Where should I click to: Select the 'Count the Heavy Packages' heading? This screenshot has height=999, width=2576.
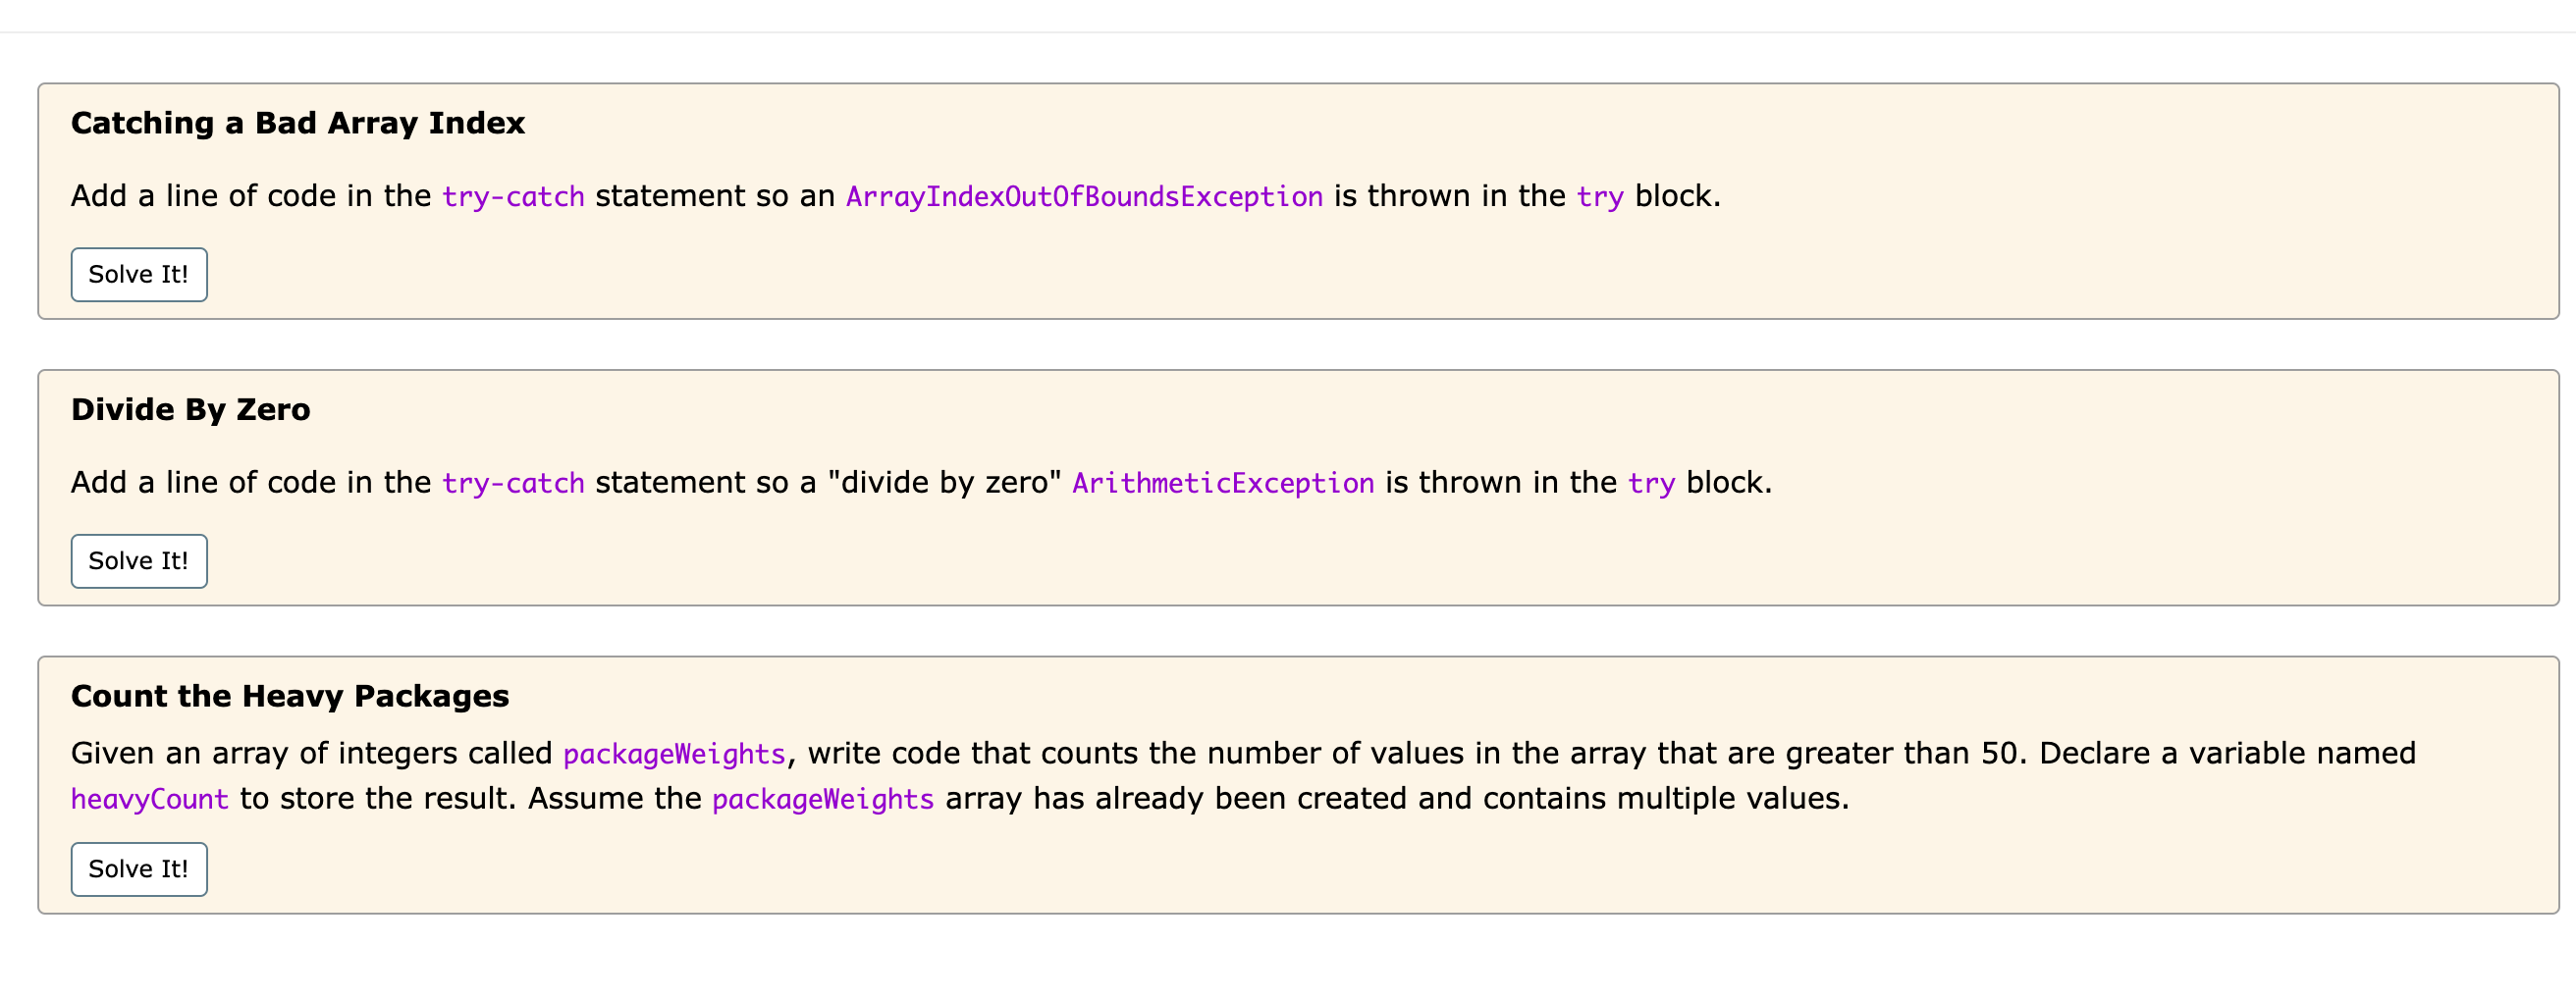290,696
